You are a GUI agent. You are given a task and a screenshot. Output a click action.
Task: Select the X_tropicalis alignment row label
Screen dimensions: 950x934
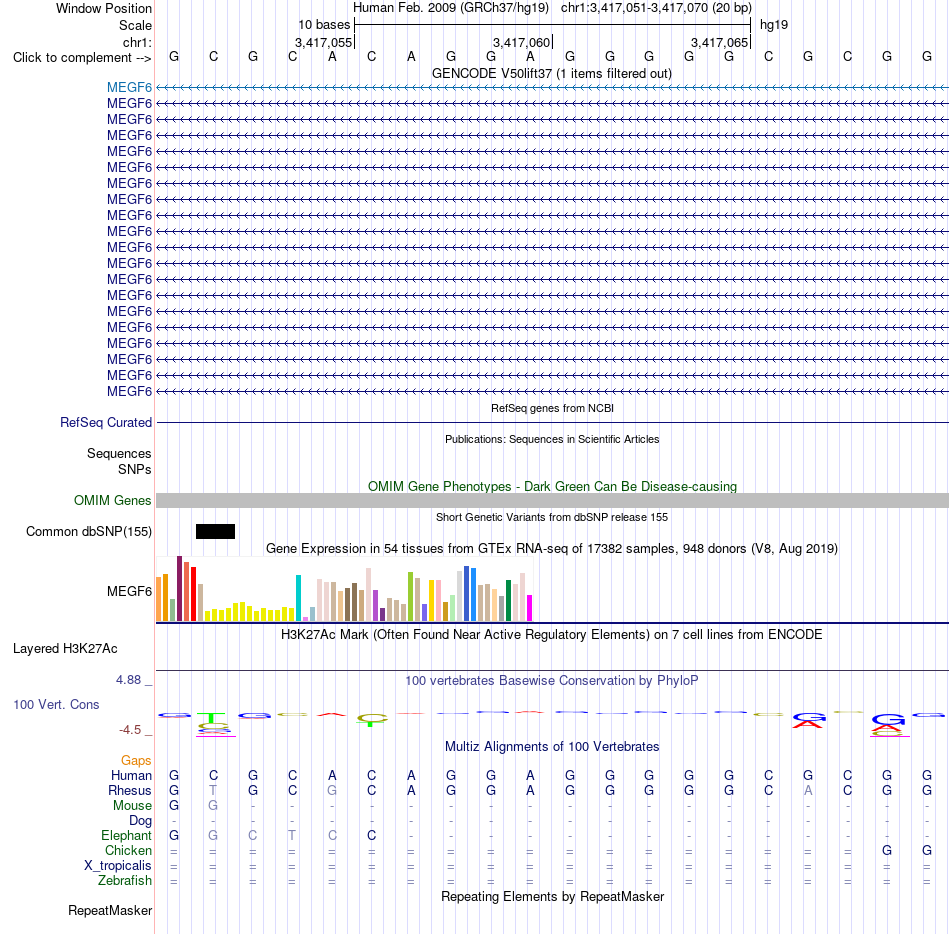pyautogui.click(x=118, y=866)
